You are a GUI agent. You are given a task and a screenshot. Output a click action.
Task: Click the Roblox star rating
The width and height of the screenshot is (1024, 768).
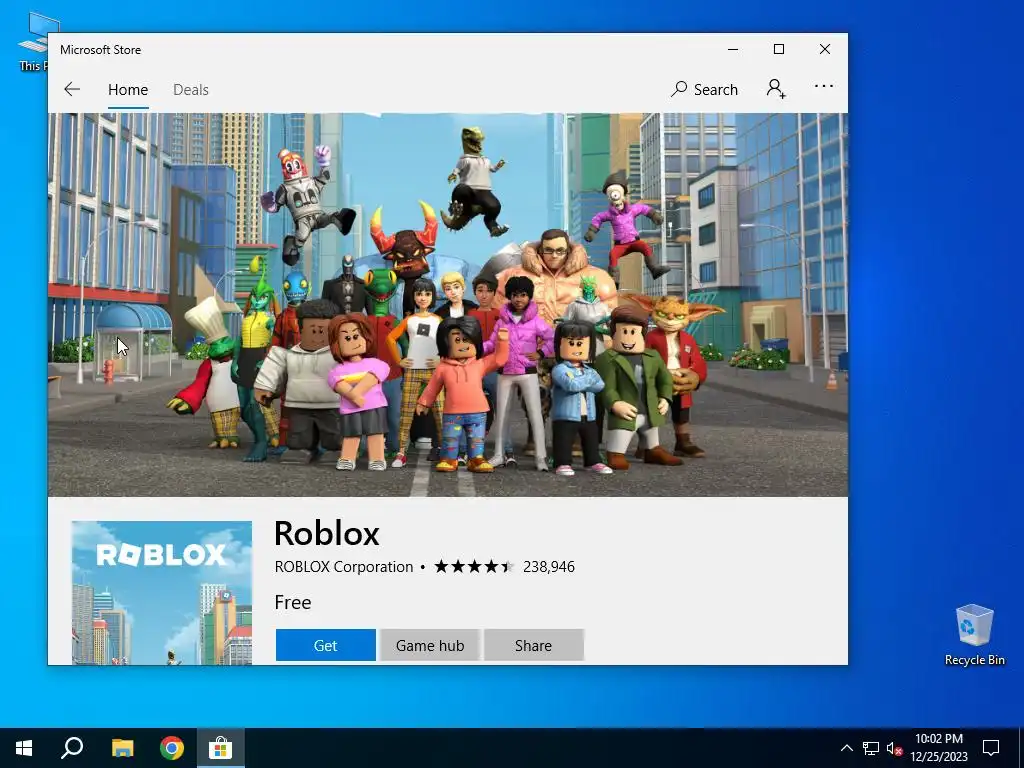(474, 566)
